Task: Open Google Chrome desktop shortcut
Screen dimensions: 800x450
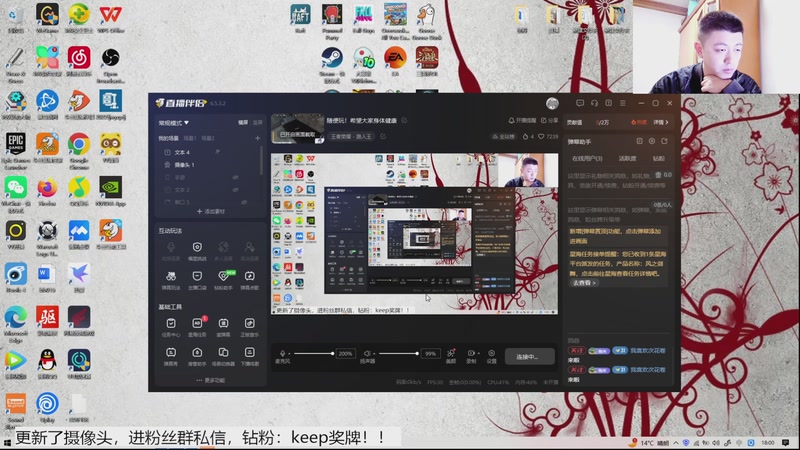Action: point(79,151)
